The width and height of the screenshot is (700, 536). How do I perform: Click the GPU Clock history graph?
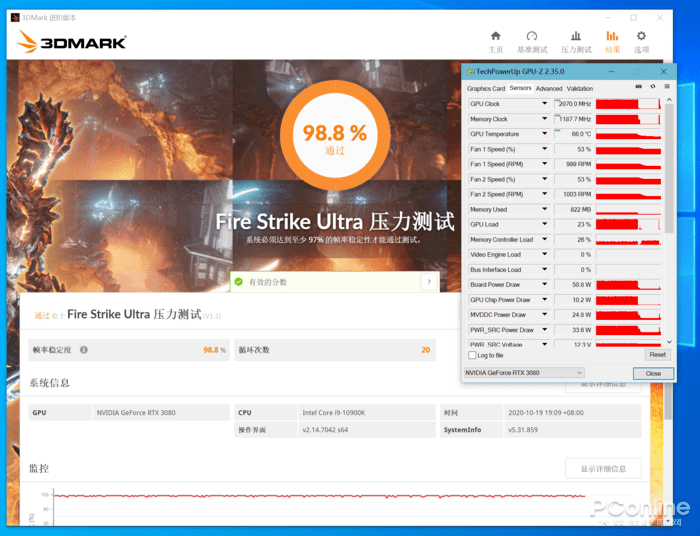pos(628,104)
